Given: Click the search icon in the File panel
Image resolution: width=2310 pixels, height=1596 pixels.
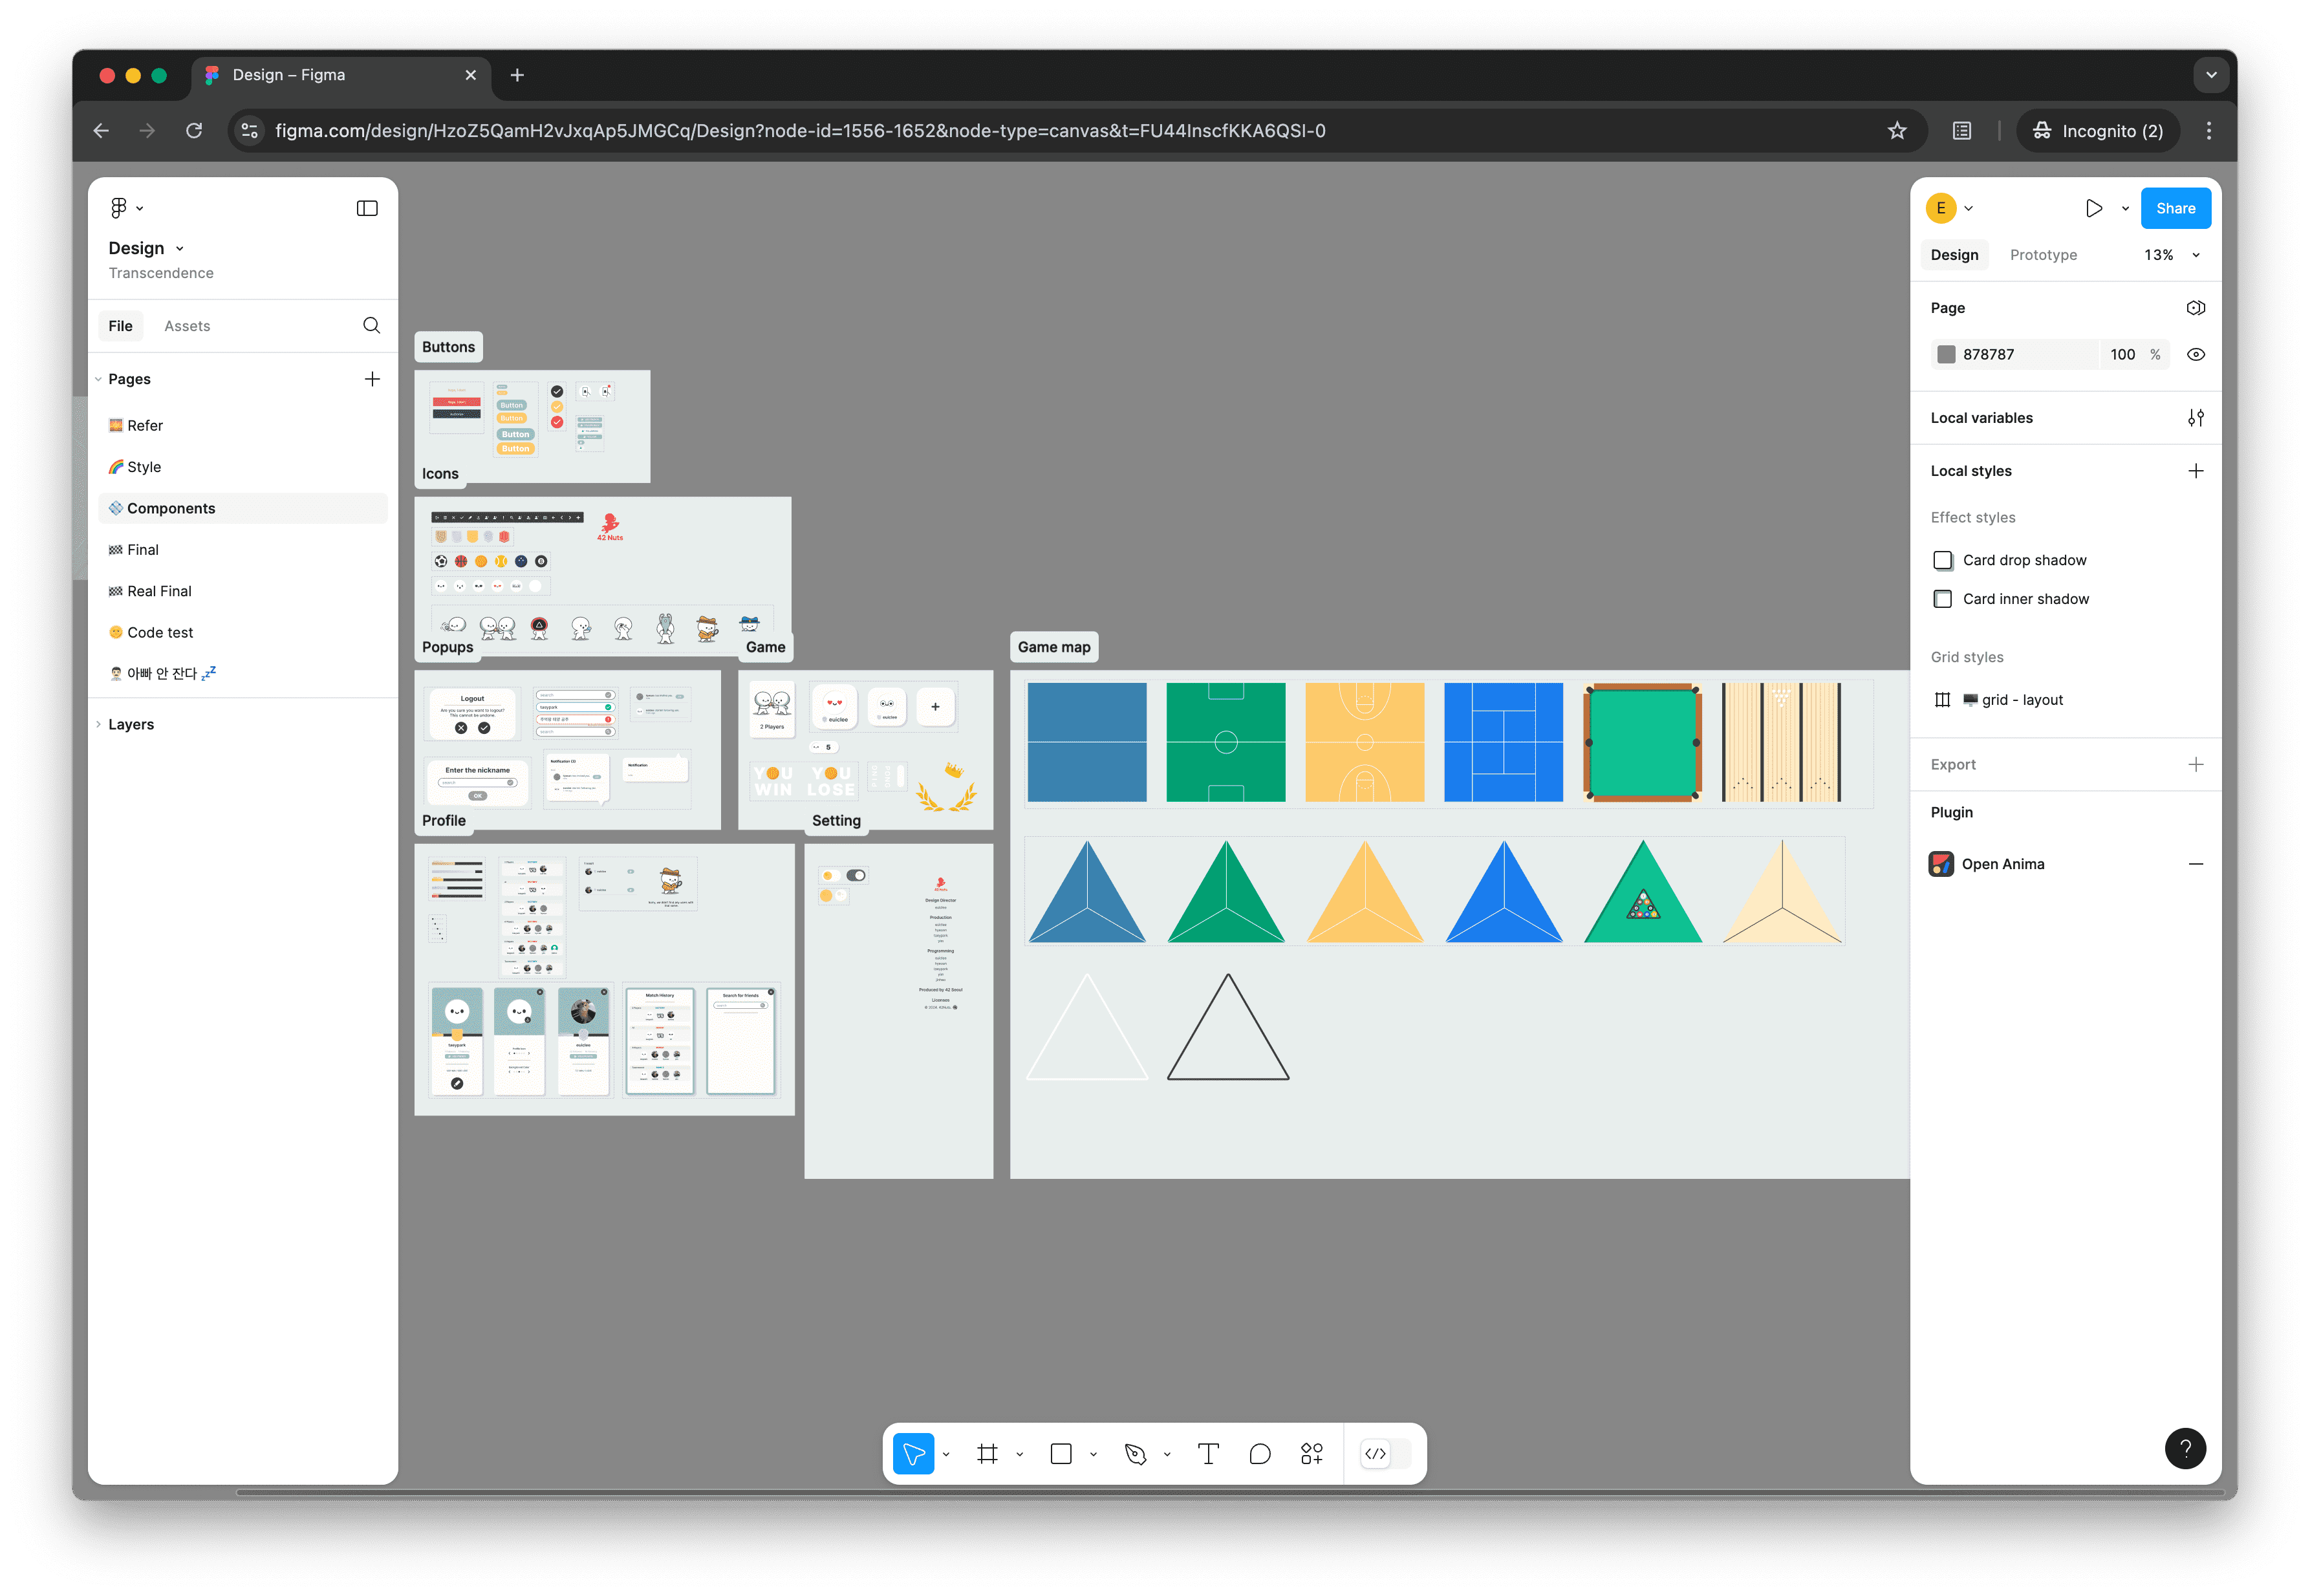Looking at the screenshot, I should click(x=371, y=325).
